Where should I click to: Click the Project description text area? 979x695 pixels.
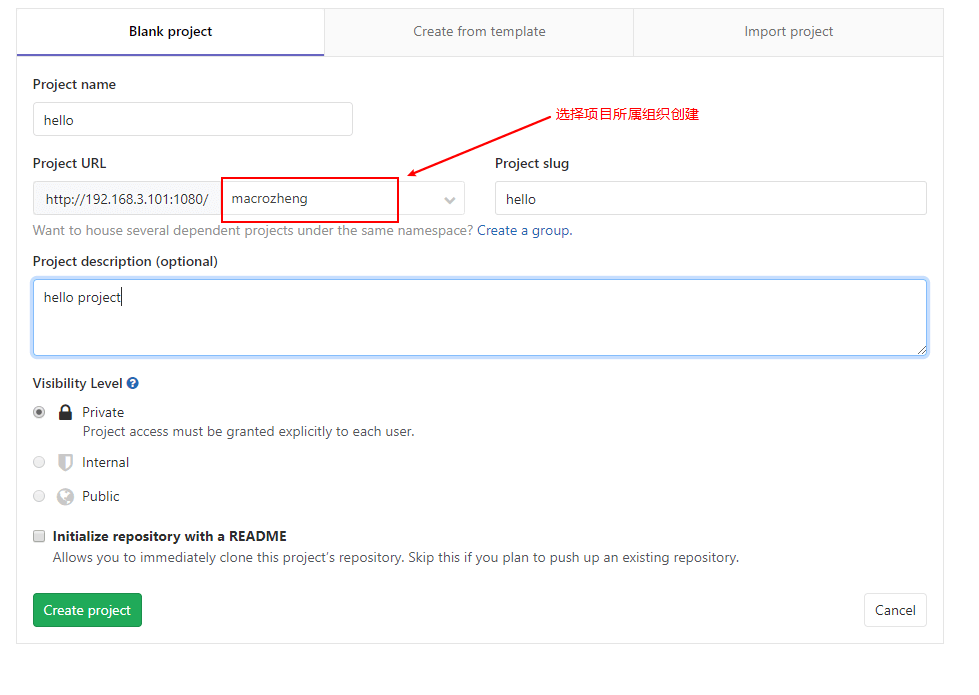480,318
